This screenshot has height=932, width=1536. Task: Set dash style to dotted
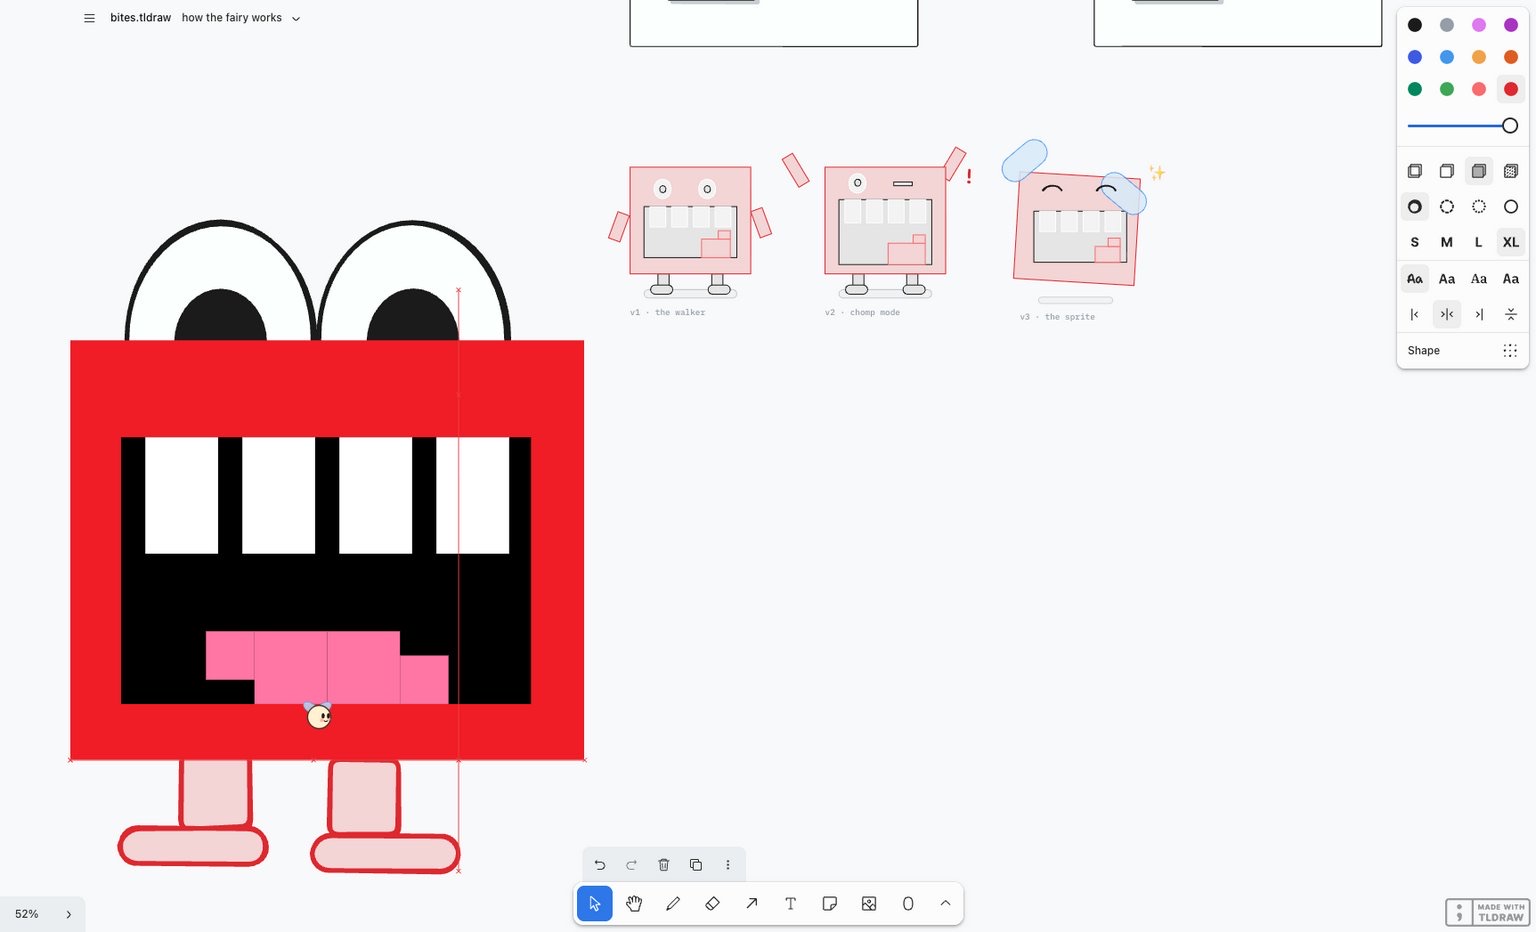click(x=1478, y=207)
